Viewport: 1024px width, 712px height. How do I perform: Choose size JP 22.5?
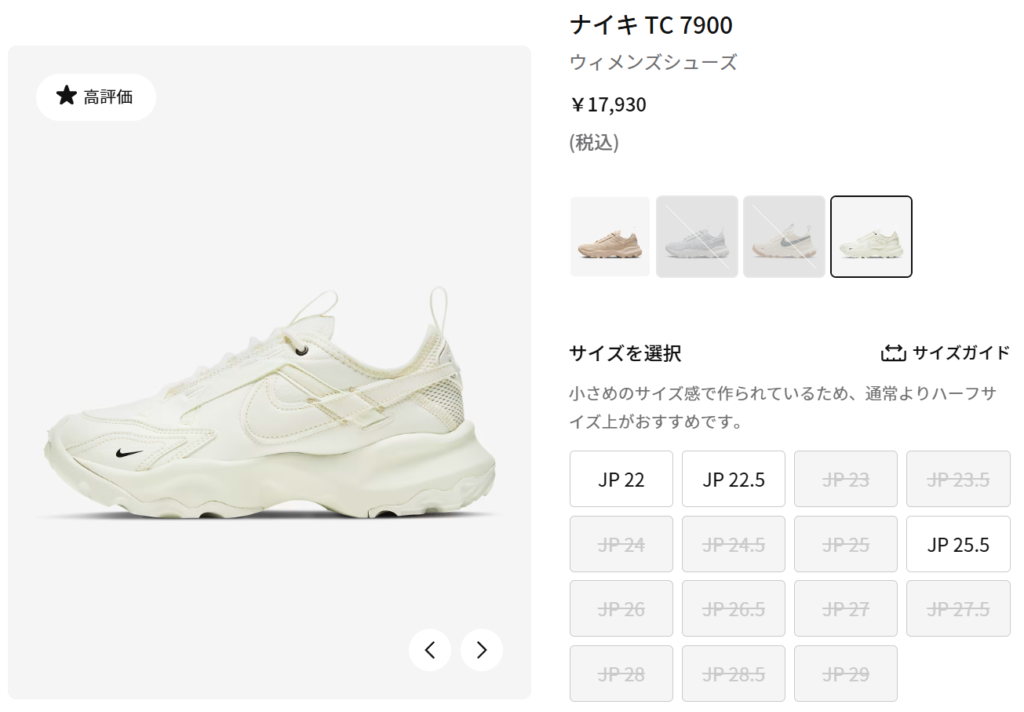click(x=733, y=479)
